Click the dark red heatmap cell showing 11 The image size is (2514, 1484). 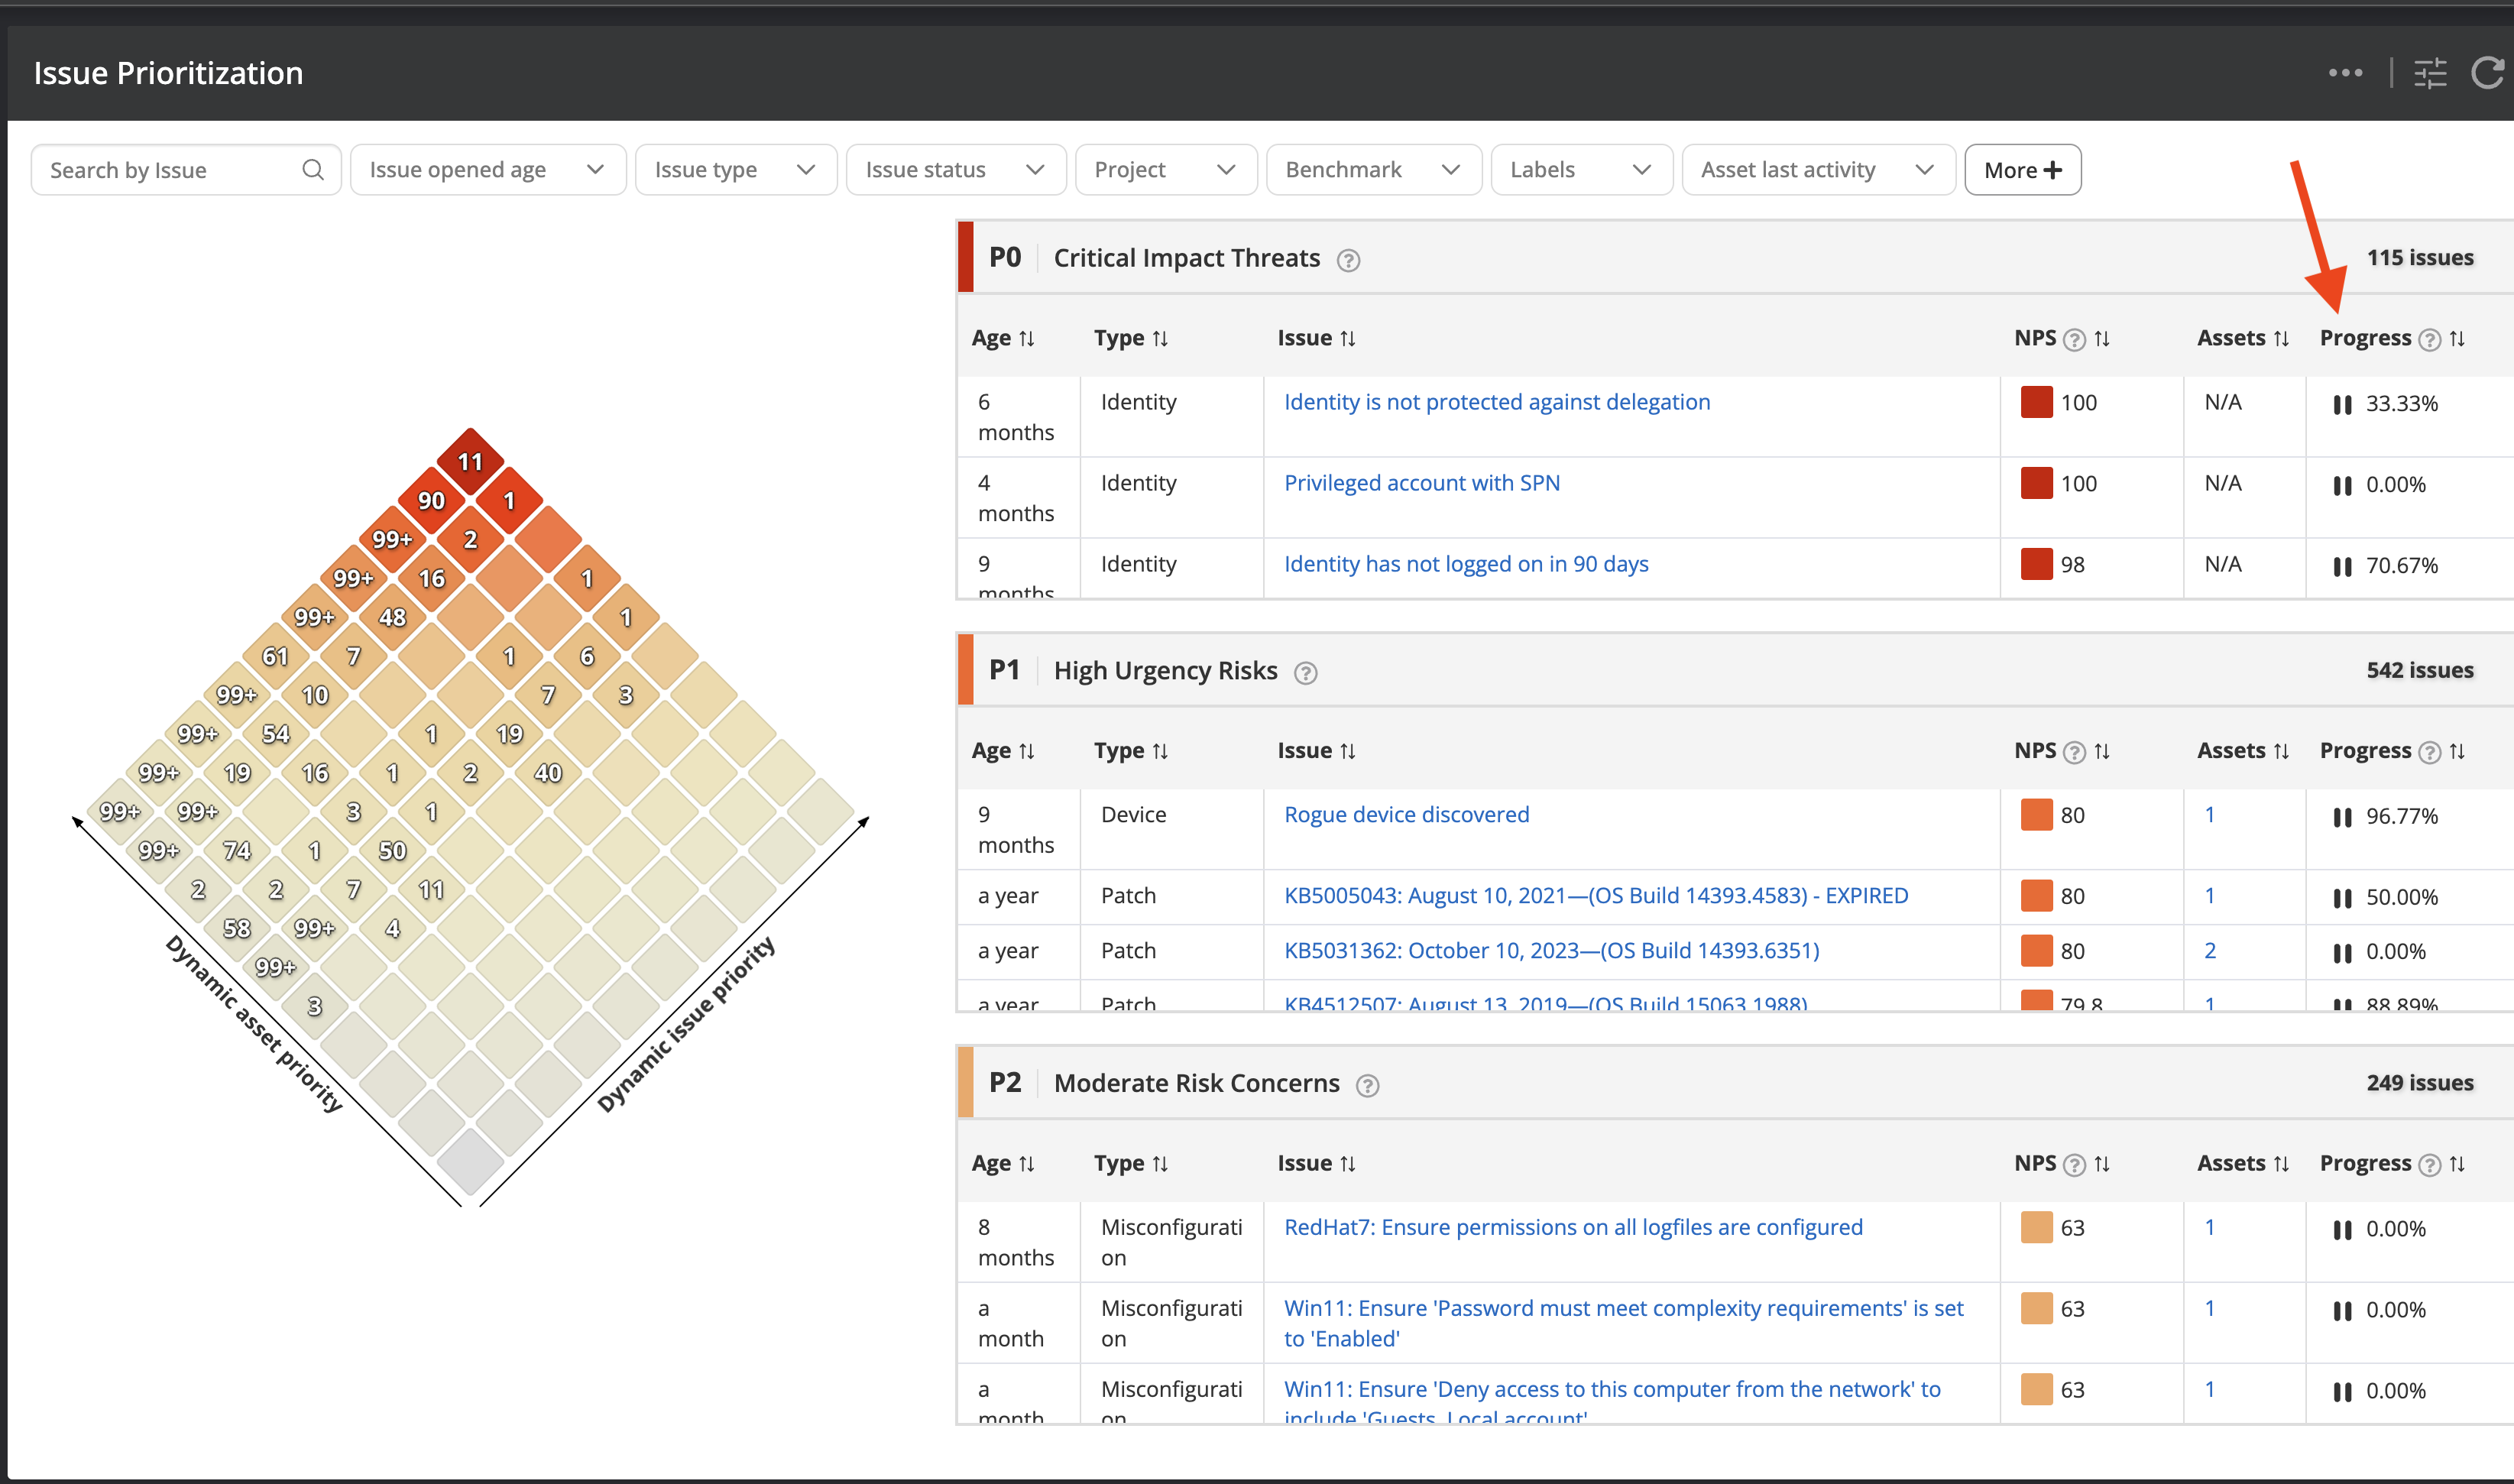[470, 462]
